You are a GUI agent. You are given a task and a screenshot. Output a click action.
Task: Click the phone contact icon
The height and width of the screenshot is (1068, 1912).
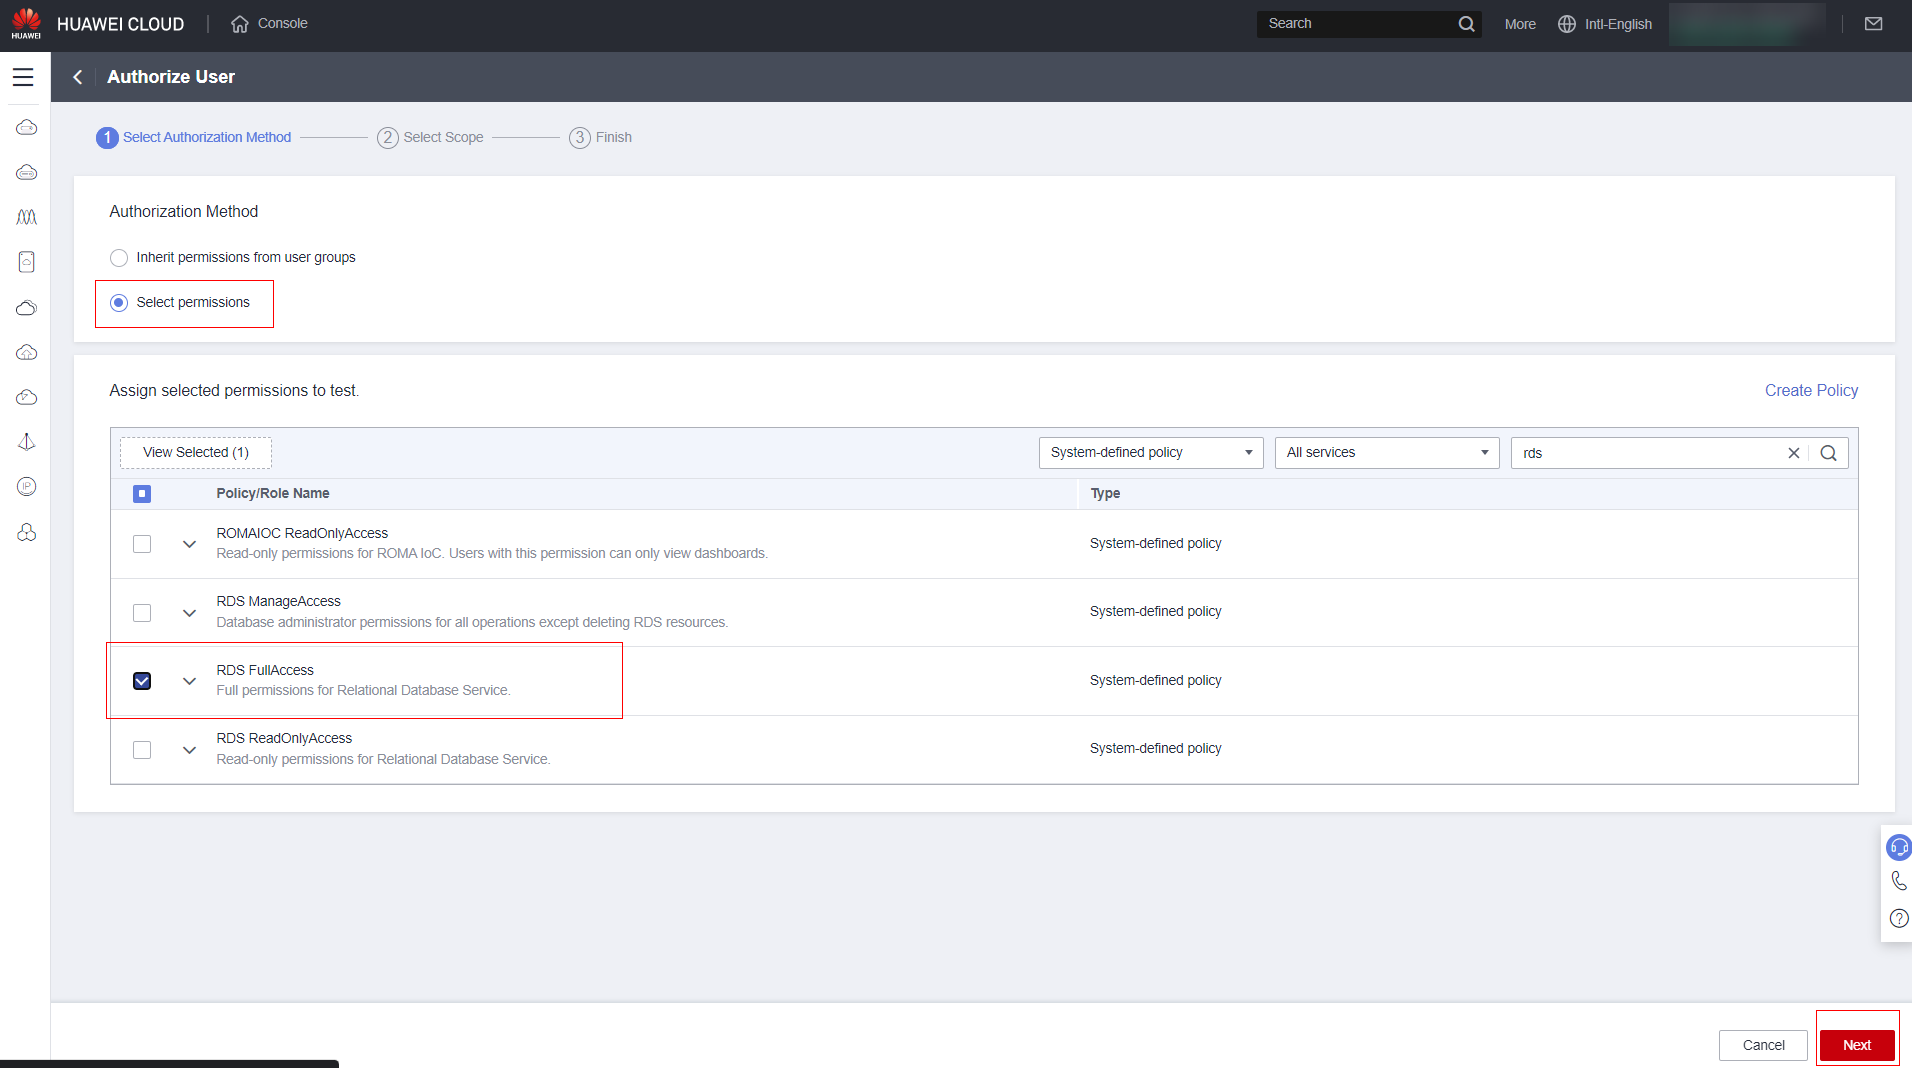[1898, 881]
